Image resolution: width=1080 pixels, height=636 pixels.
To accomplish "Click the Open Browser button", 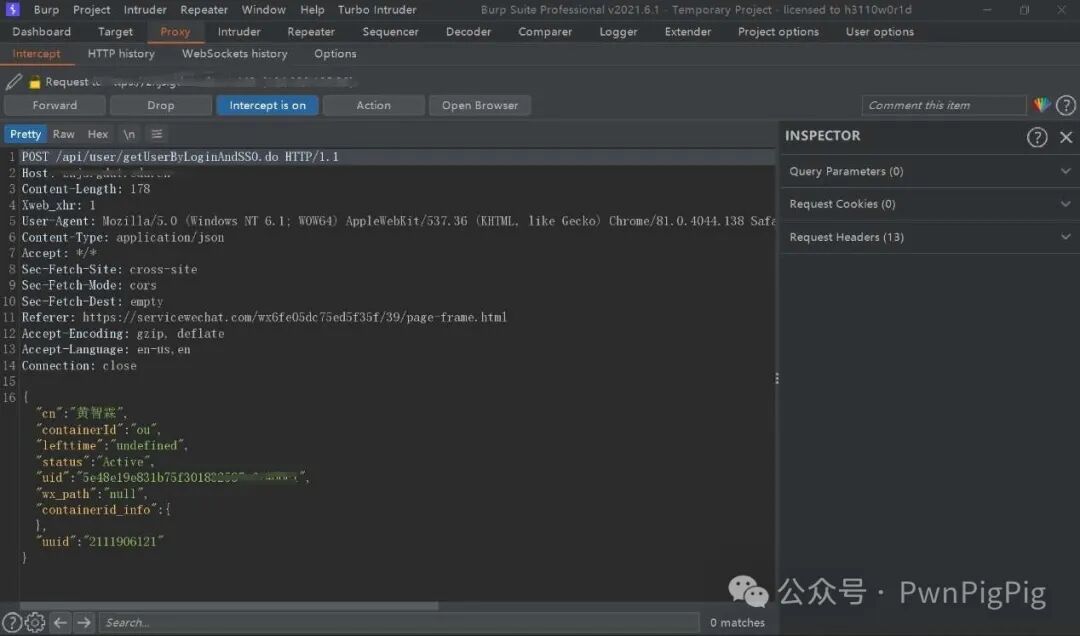I will tap(480, 105).
